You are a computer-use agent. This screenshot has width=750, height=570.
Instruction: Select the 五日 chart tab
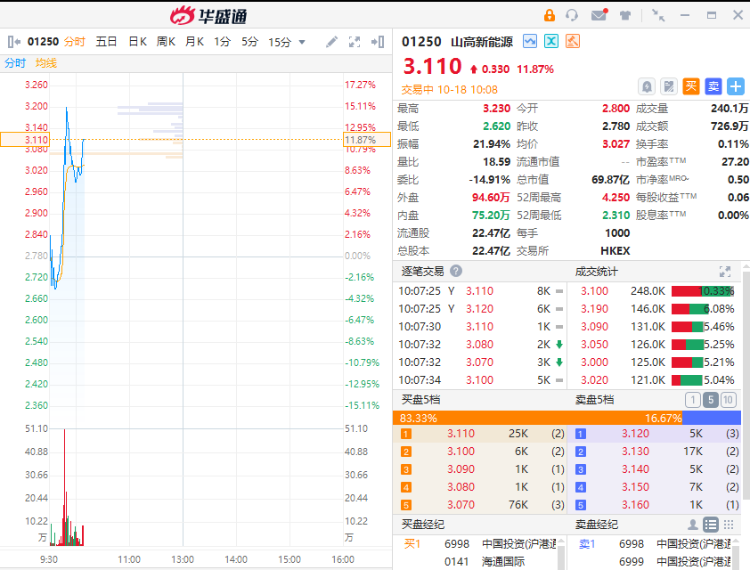(x=106, y=42)
